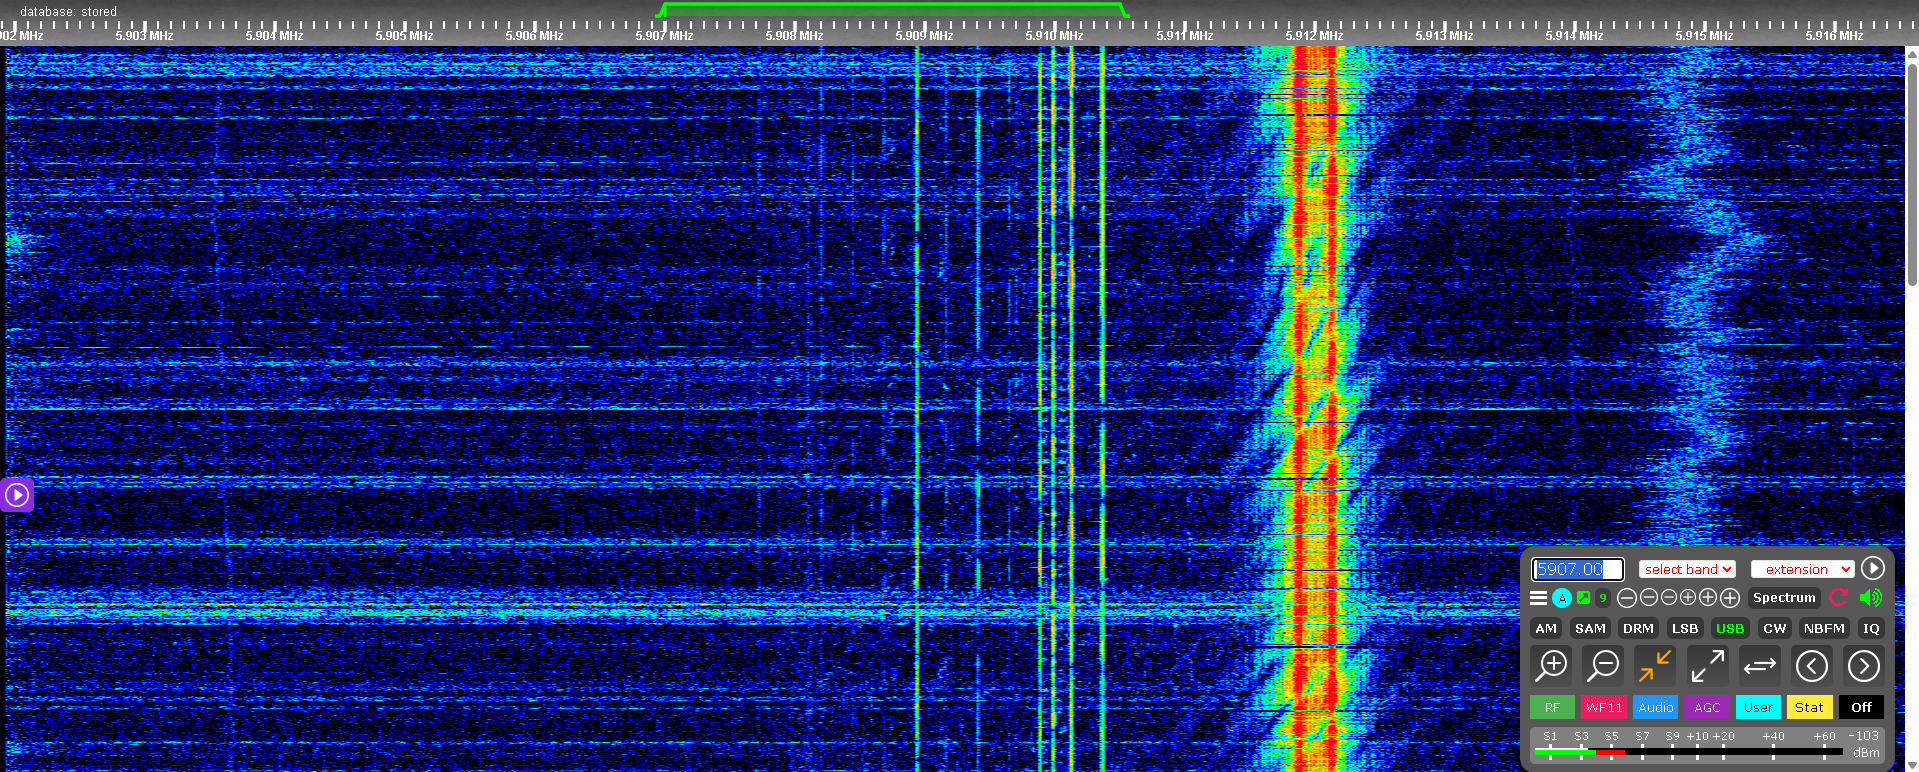1919x772 pixels.
Task: Click the zoom in magnifier icon
Action: 1552,665
